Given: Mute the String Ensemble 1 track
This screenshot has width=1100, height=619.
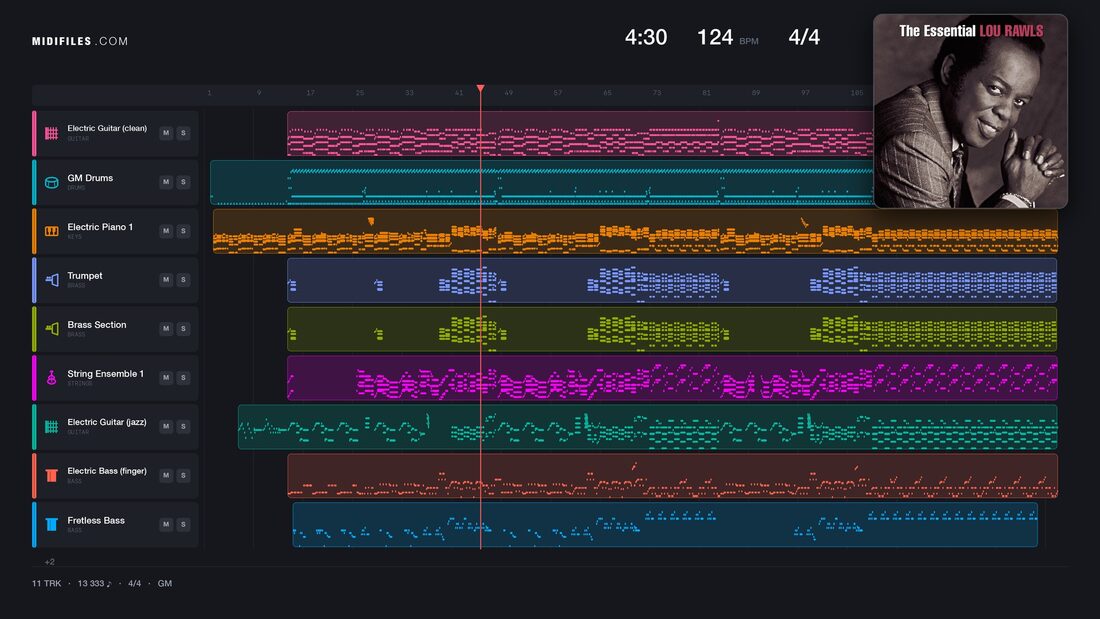Looking at the screenshot, I should click(x=166, y=378).
